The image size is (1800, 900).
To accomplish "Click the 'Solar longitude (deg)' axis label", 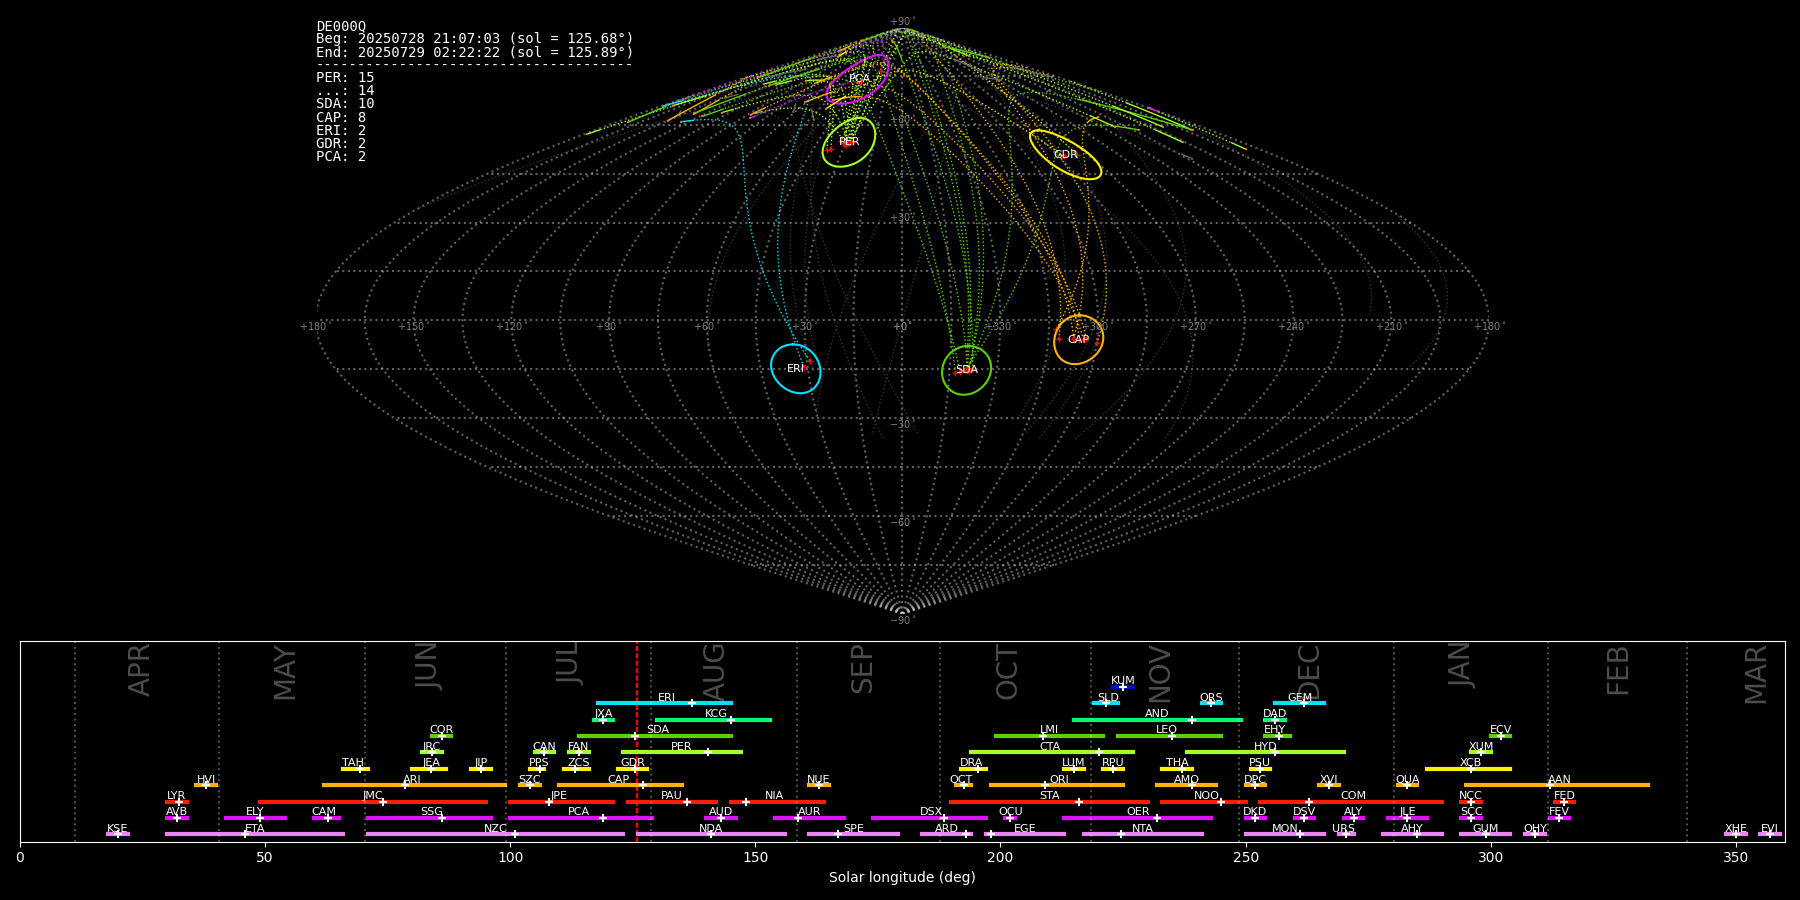I will pyautogui.click(x=902, y=877).
